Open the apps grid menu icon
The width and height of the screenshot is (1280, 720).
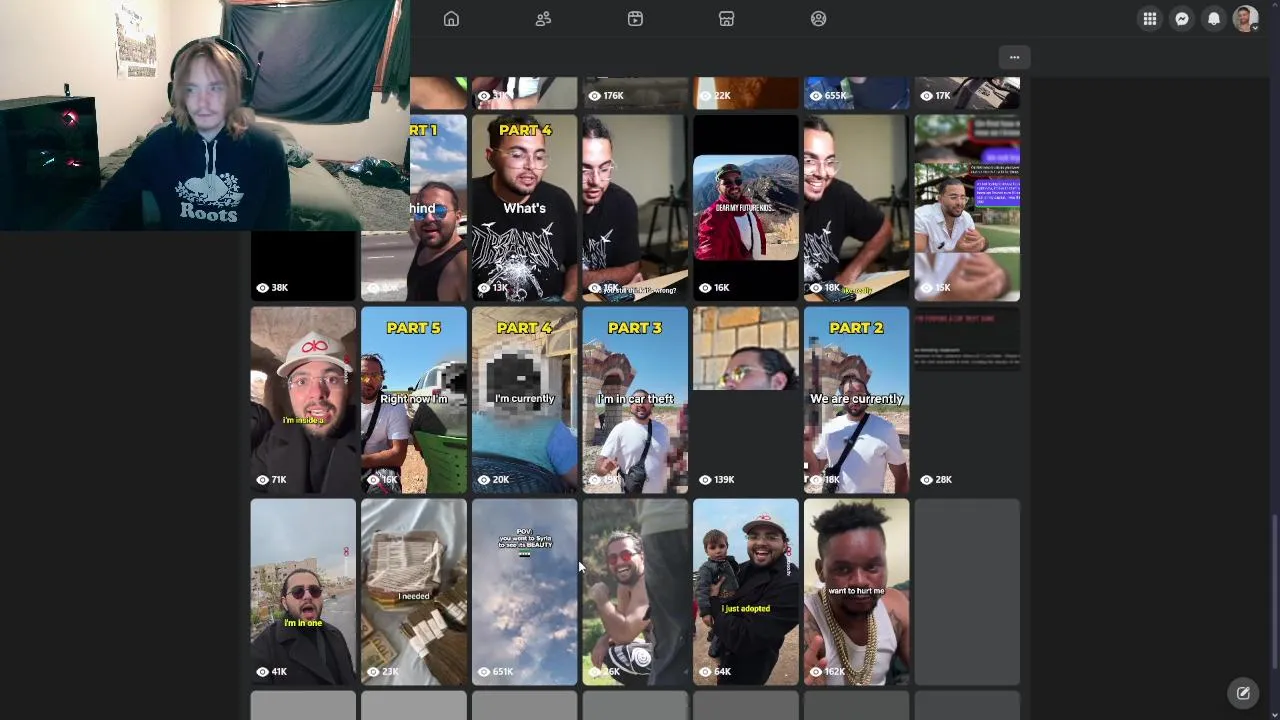tap(1150, 19)
